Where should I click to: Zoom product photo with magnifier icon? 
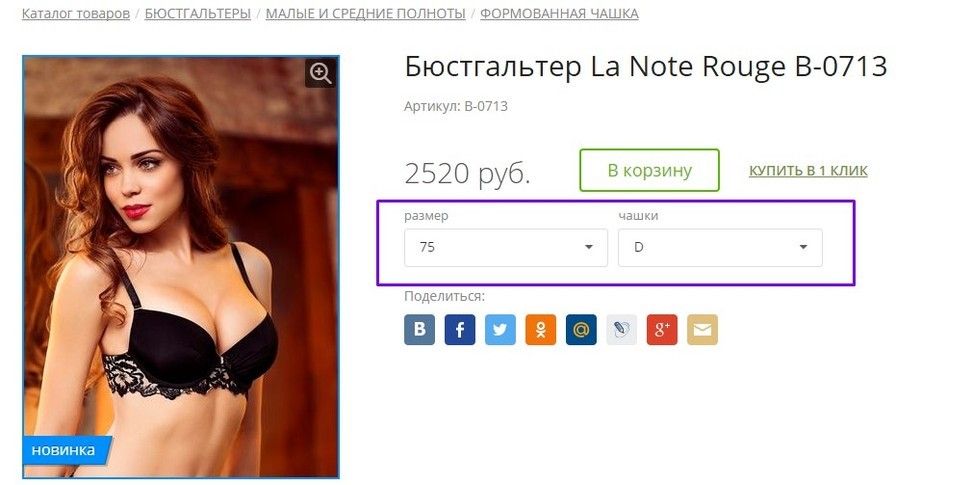click(320, 73)
